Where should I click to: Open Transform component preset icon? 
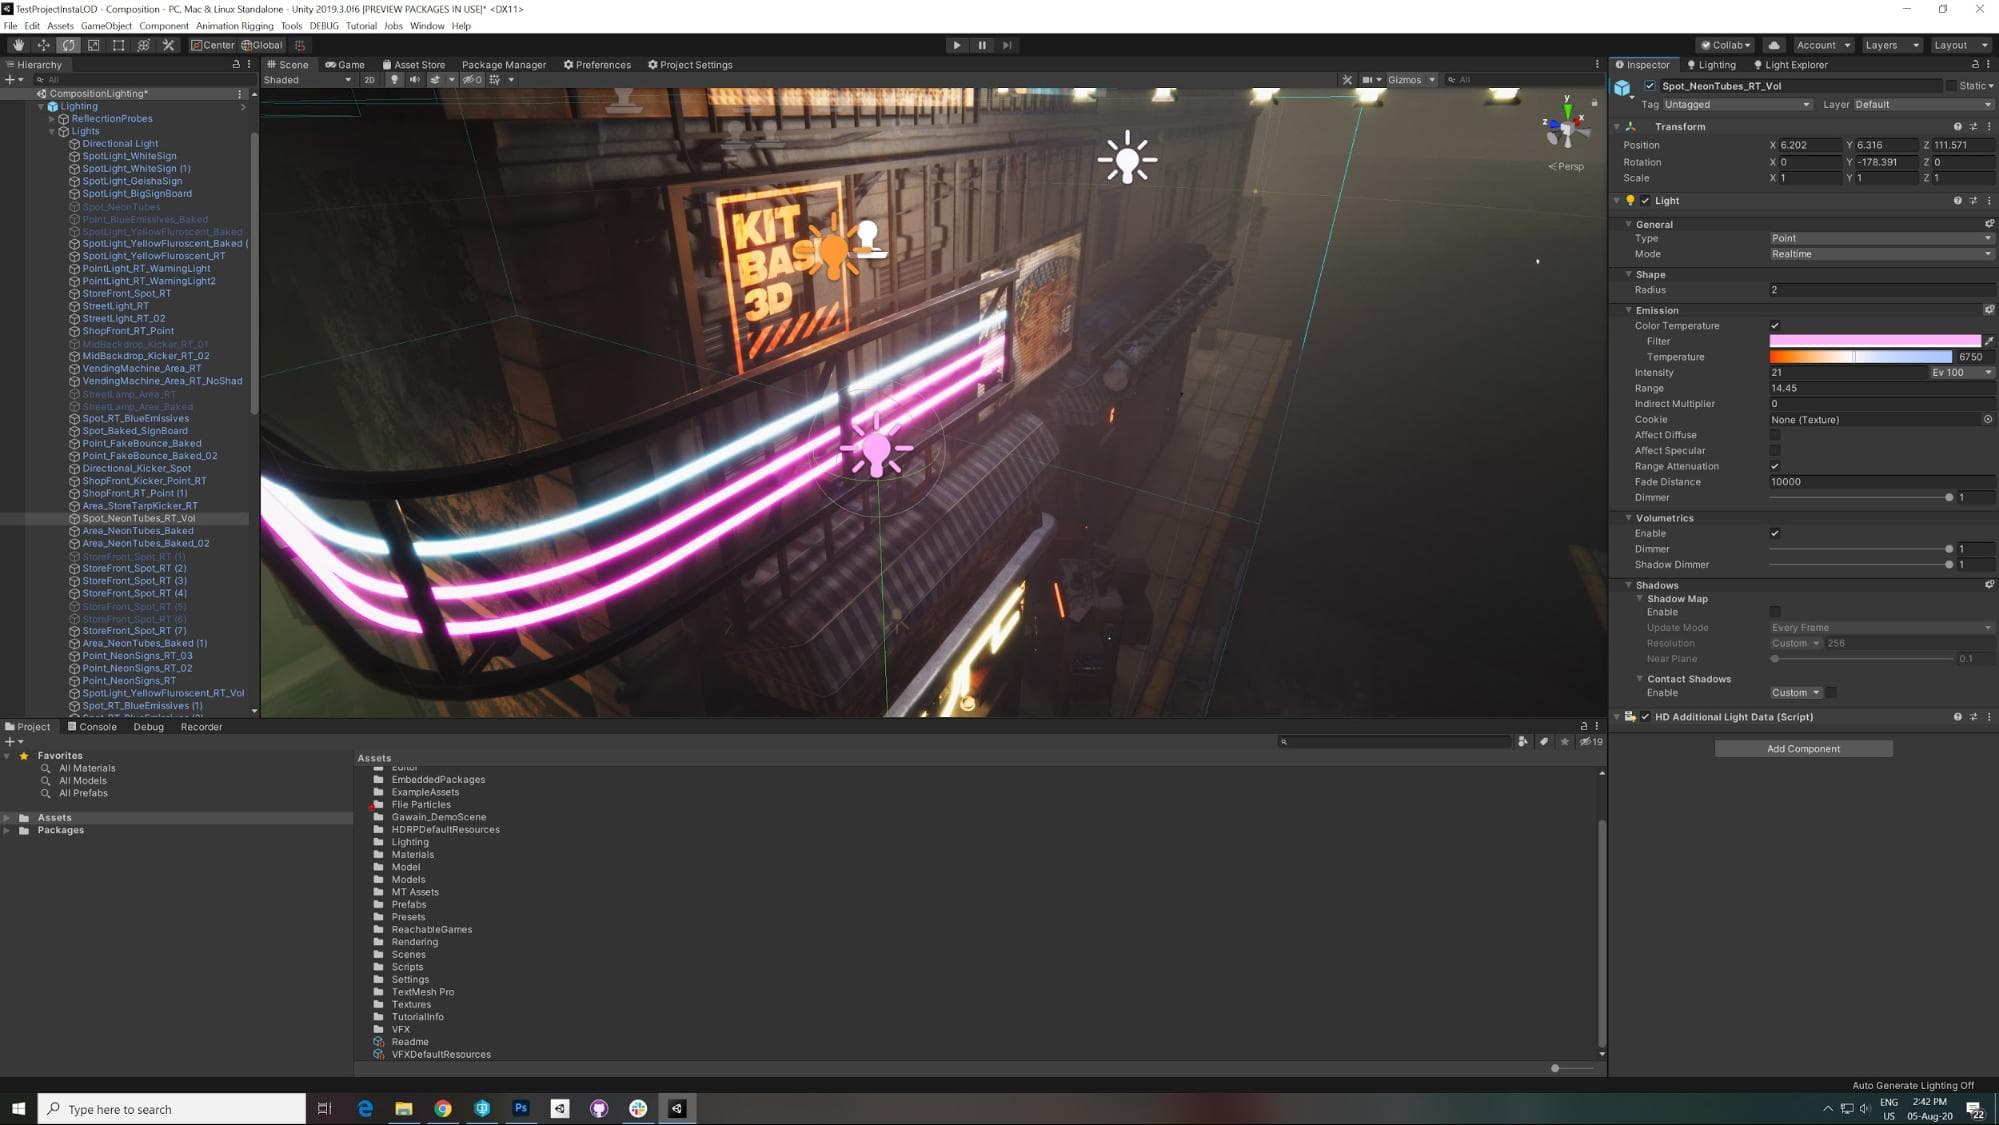[1973, 127]
